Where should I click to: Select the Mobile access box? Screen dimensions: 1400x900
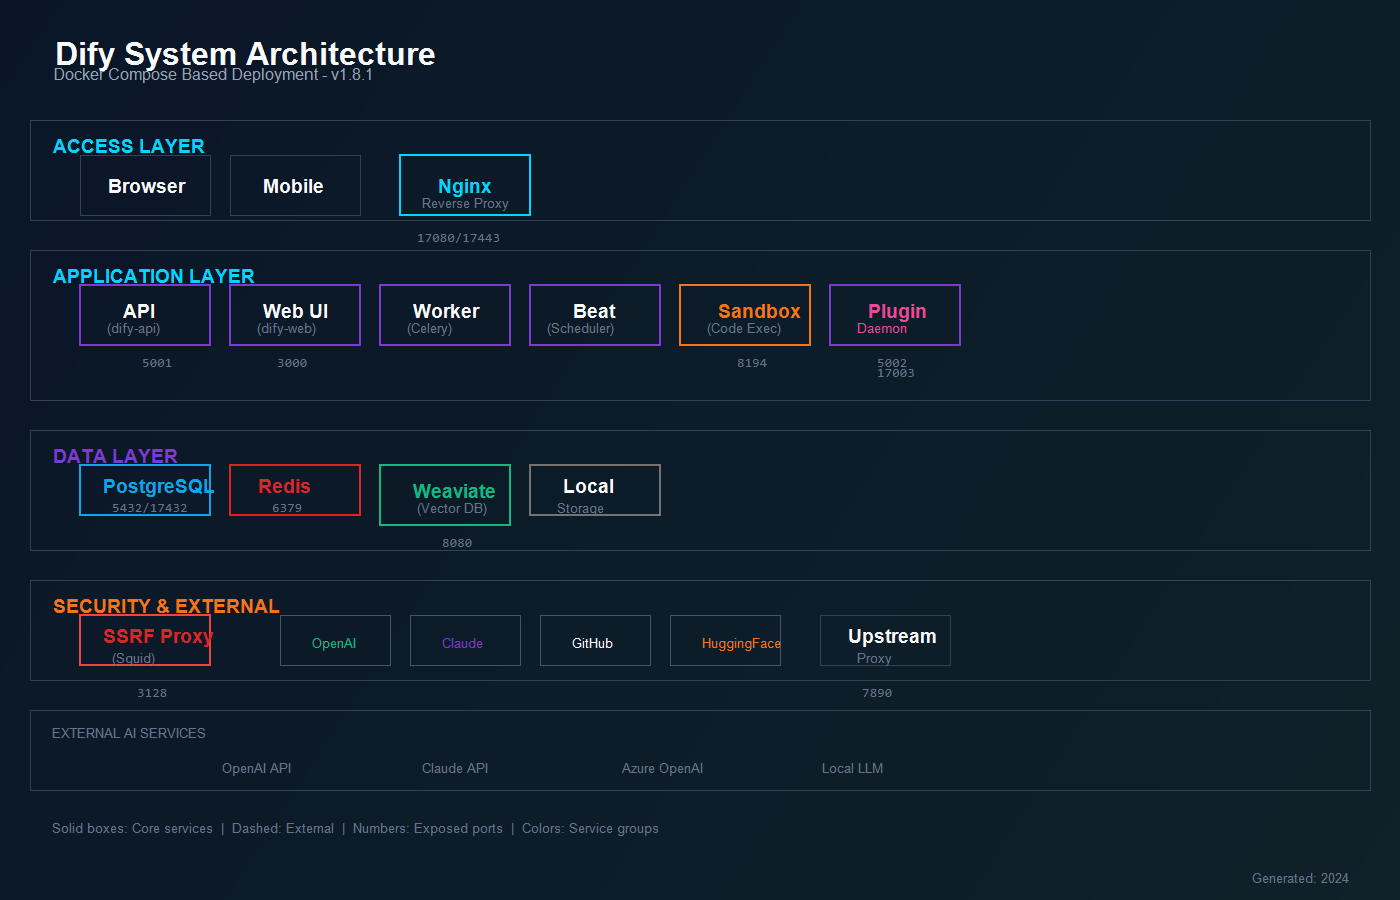[x=295, y=185]
